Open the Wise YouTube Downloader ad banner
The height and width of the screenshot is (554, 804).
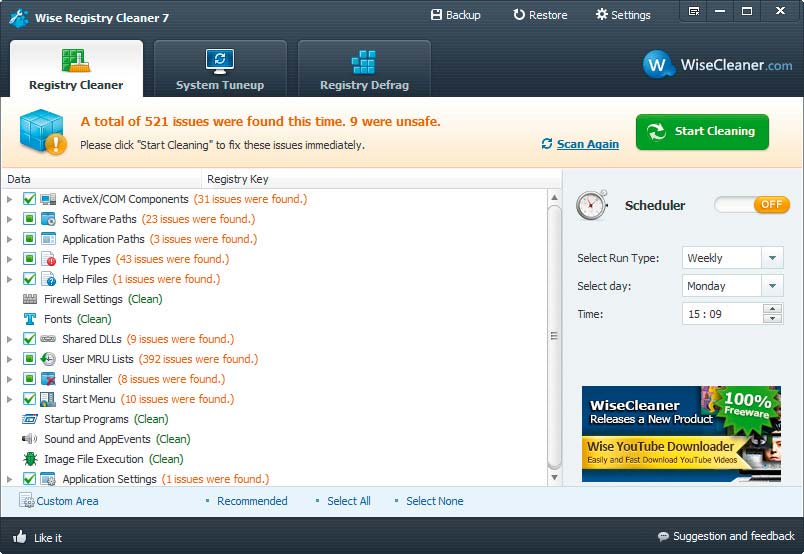click(681, 434)
